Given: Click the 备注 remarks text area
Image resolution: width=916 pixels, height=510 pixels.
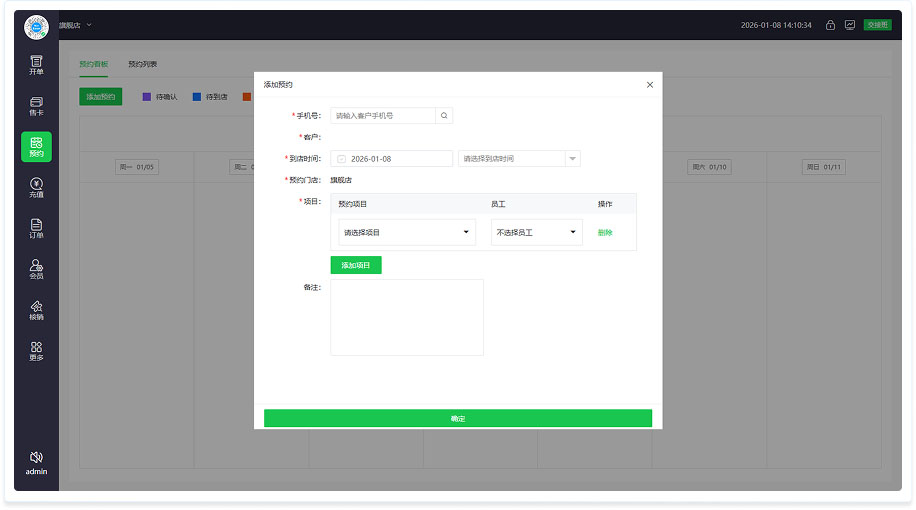Looking at the screenshot, I should 407,317.
